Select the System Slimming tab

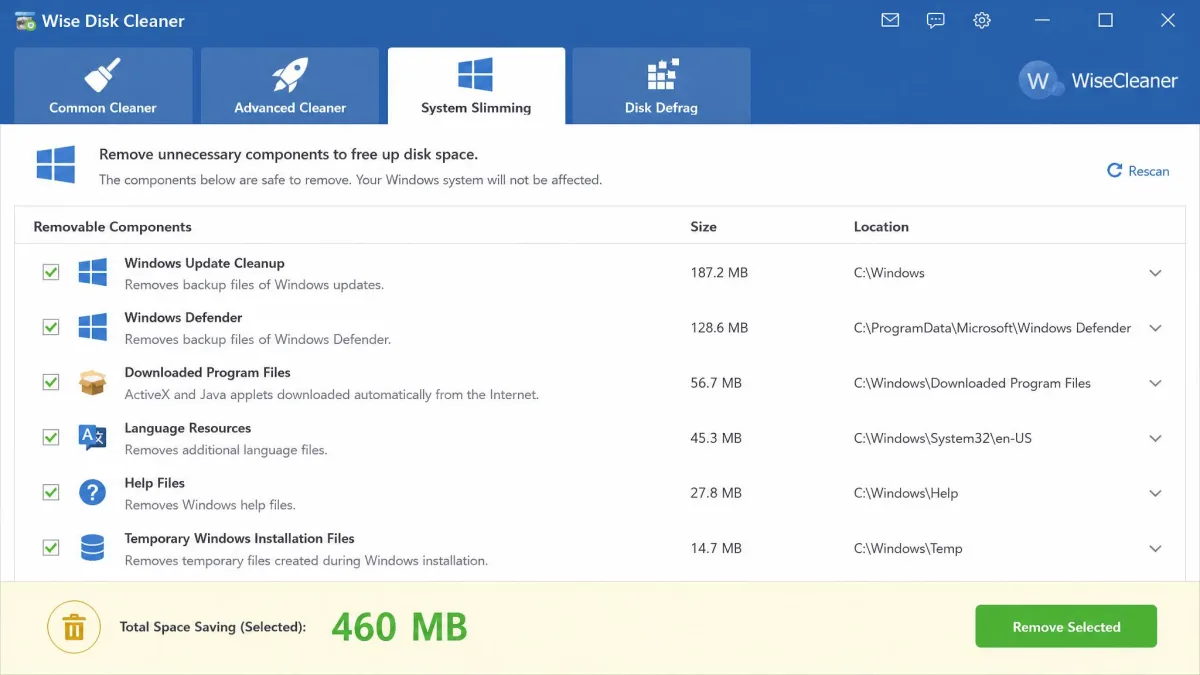pos(476,86)
